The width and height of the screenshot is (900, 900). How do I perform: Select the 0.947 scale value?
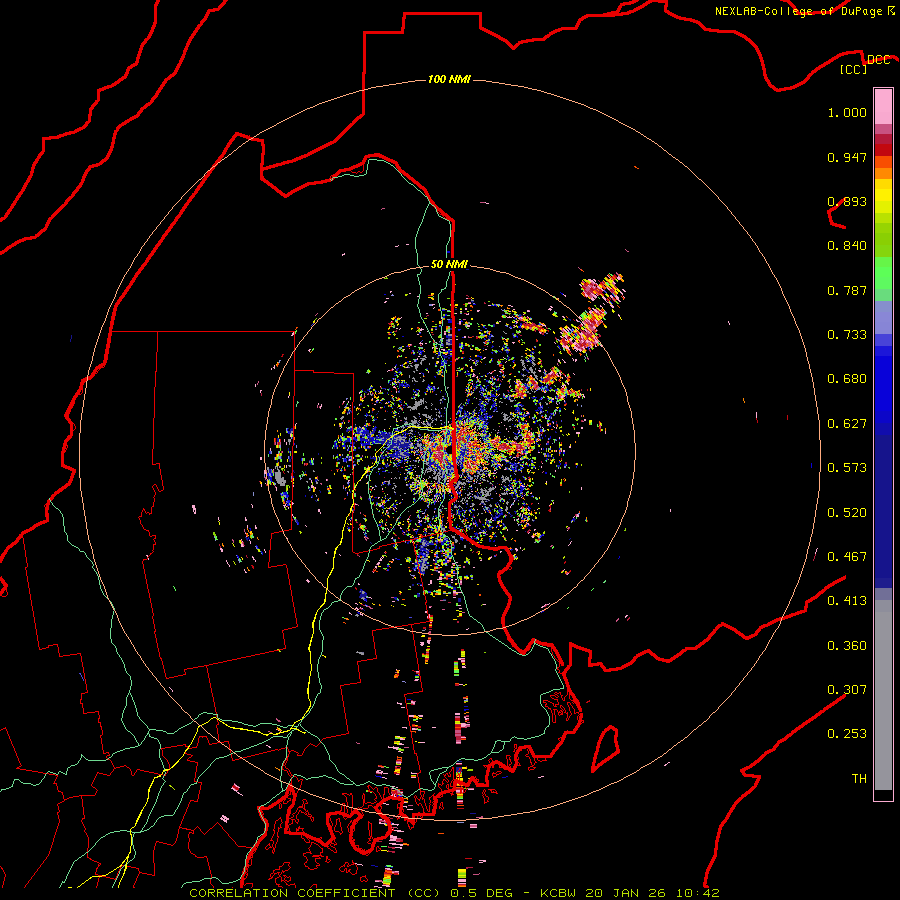click(x=847, y=157)
